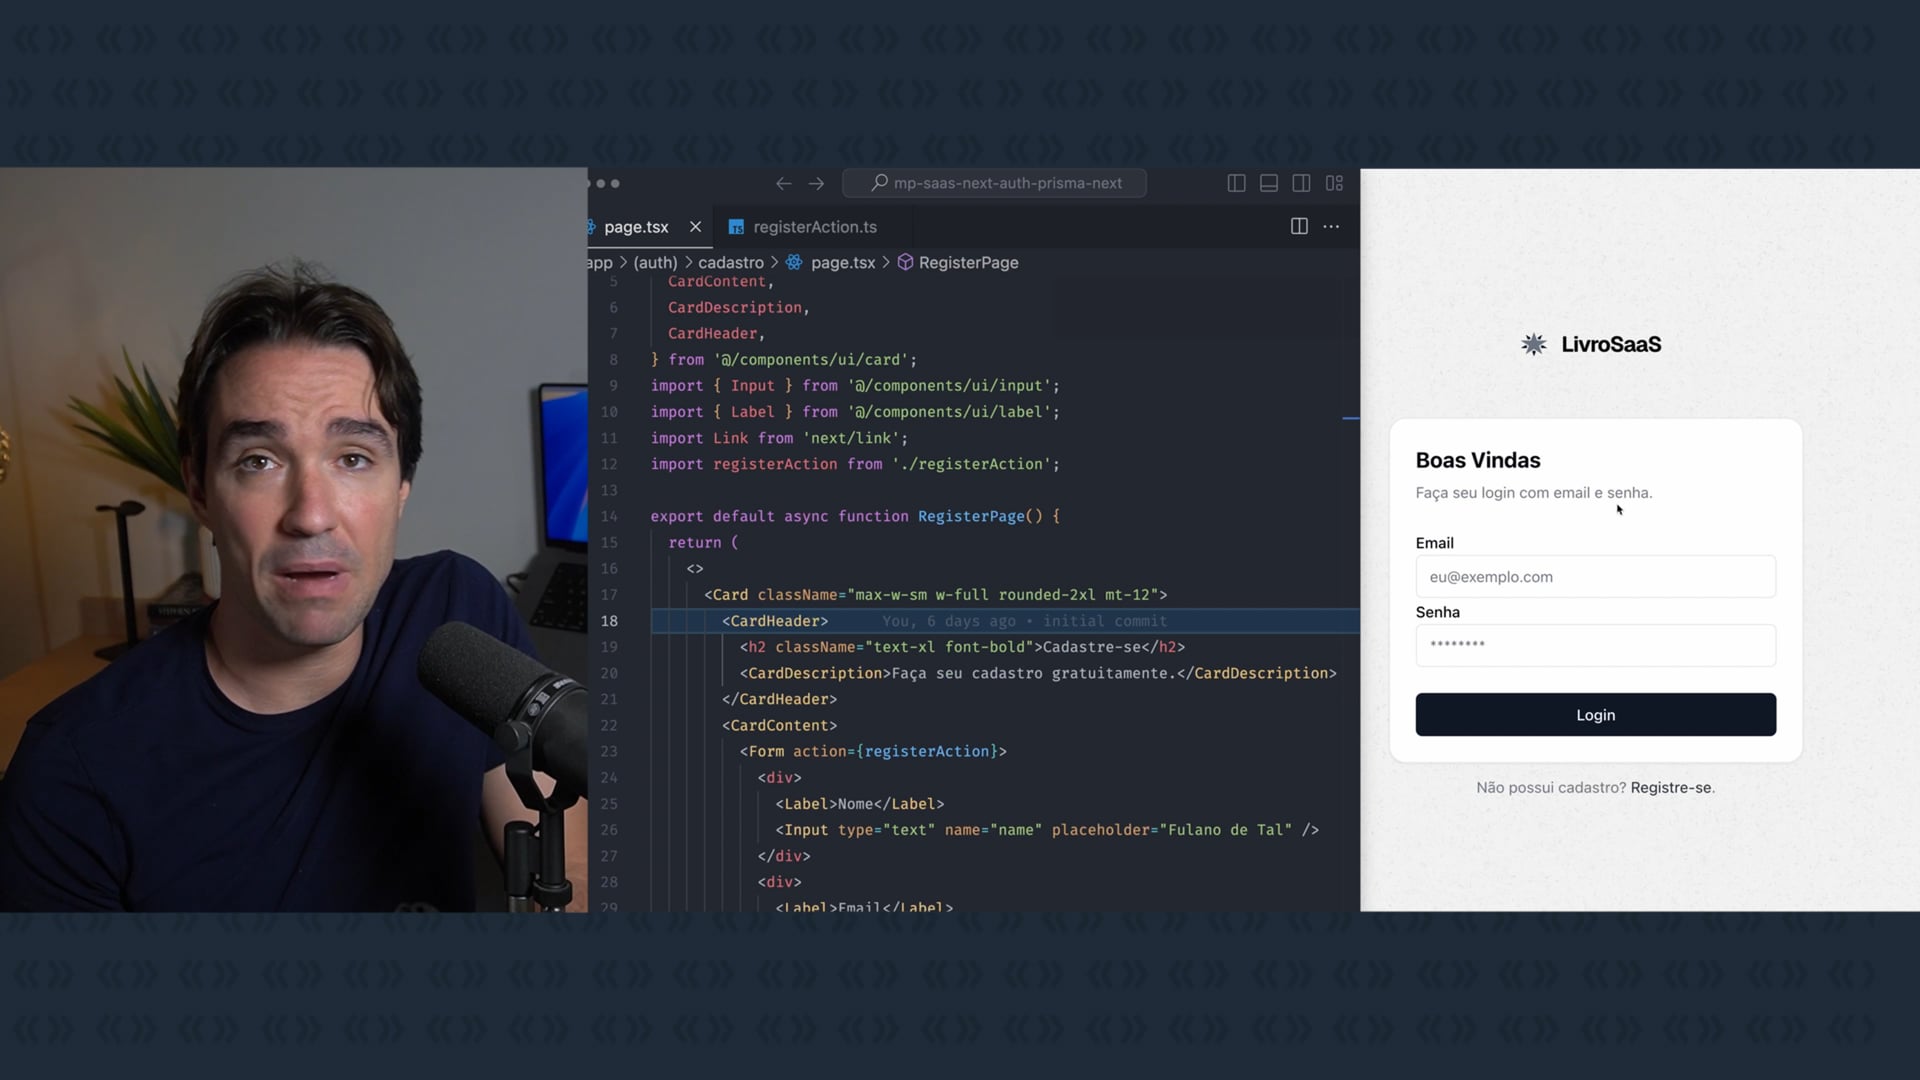Expand RegisterPage breadcrumb symbol
The height and width of the screenshot is (1080, 1920).
pos(967,262)
